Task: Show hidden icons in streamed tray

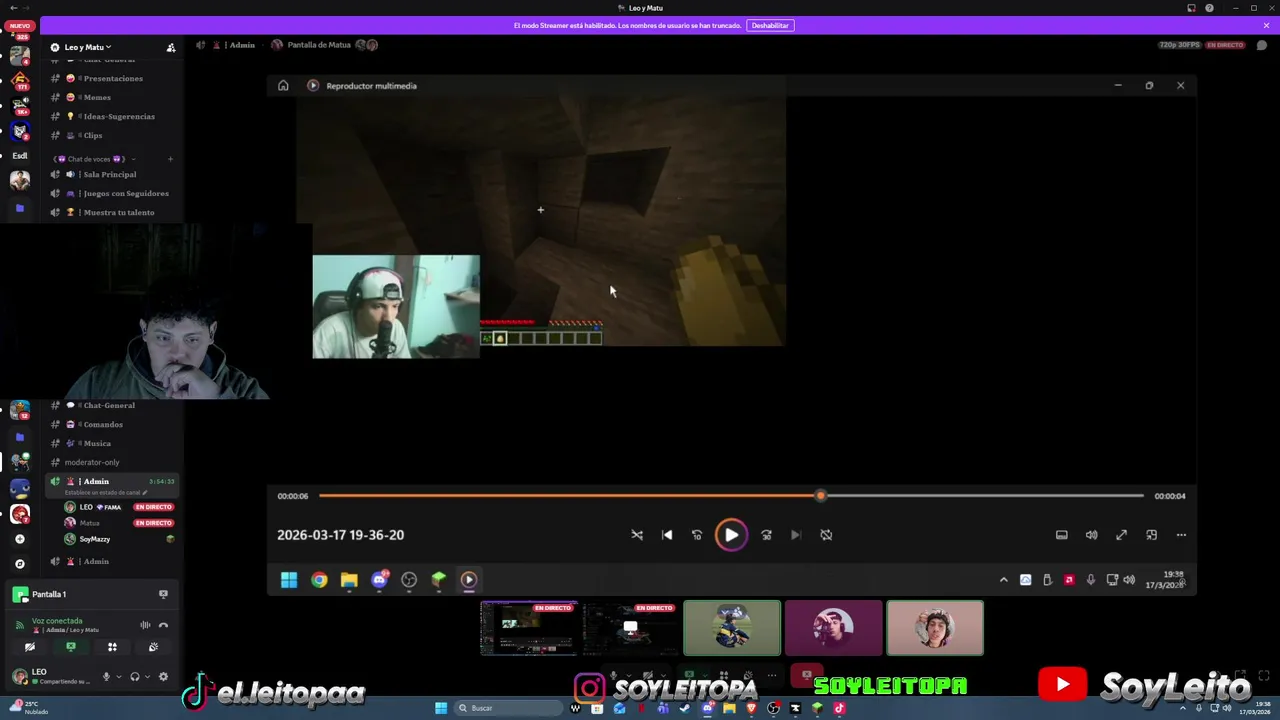Action: [1004, 580]
